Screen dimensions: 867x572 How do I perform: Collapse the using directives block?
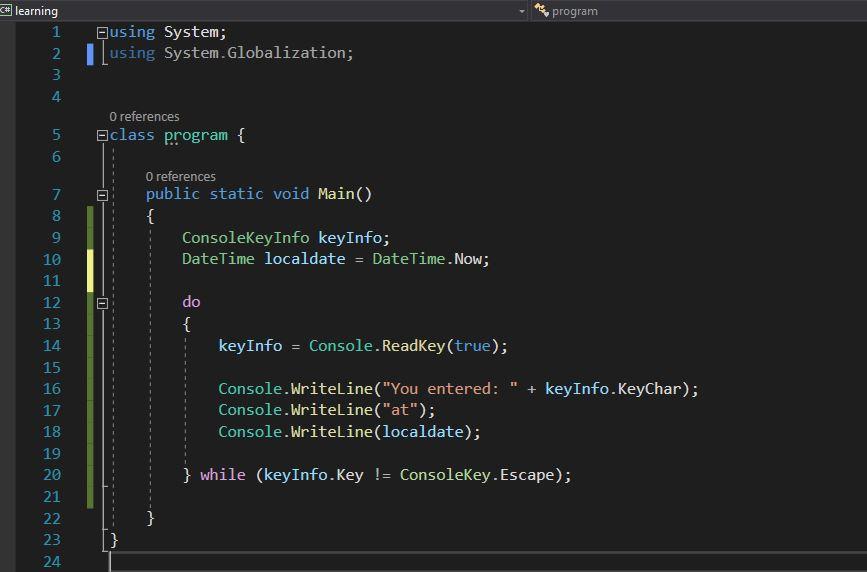point(102,33)
